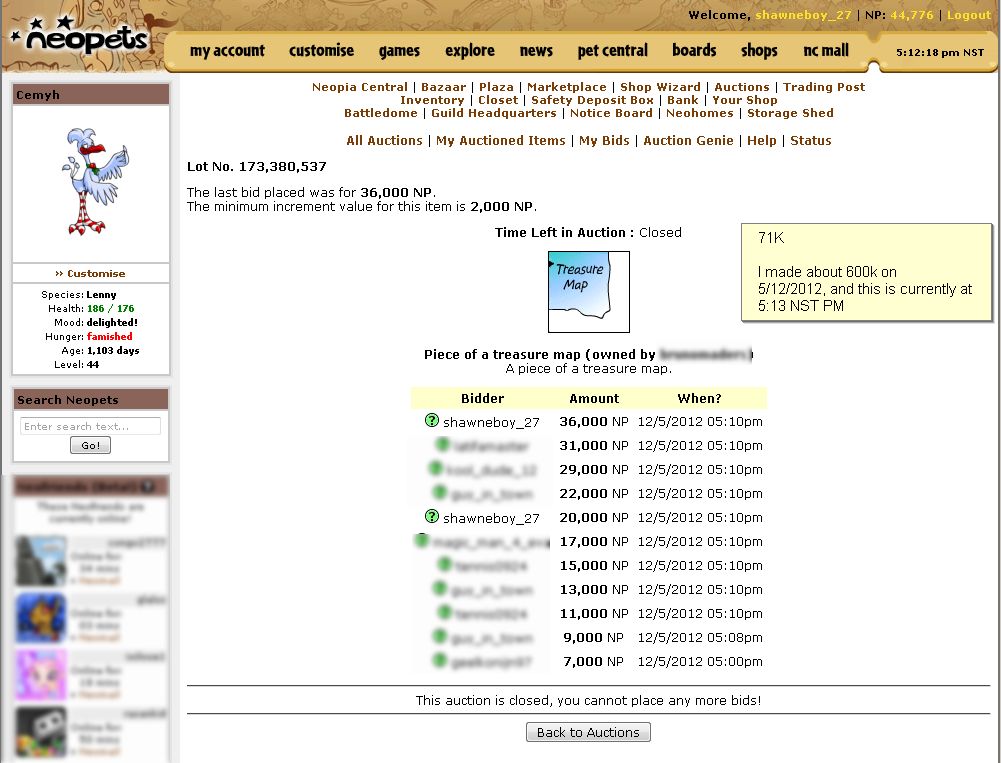The image size is (1001, 763).
Task: Open the pet central menu
Action: (612, 50)
